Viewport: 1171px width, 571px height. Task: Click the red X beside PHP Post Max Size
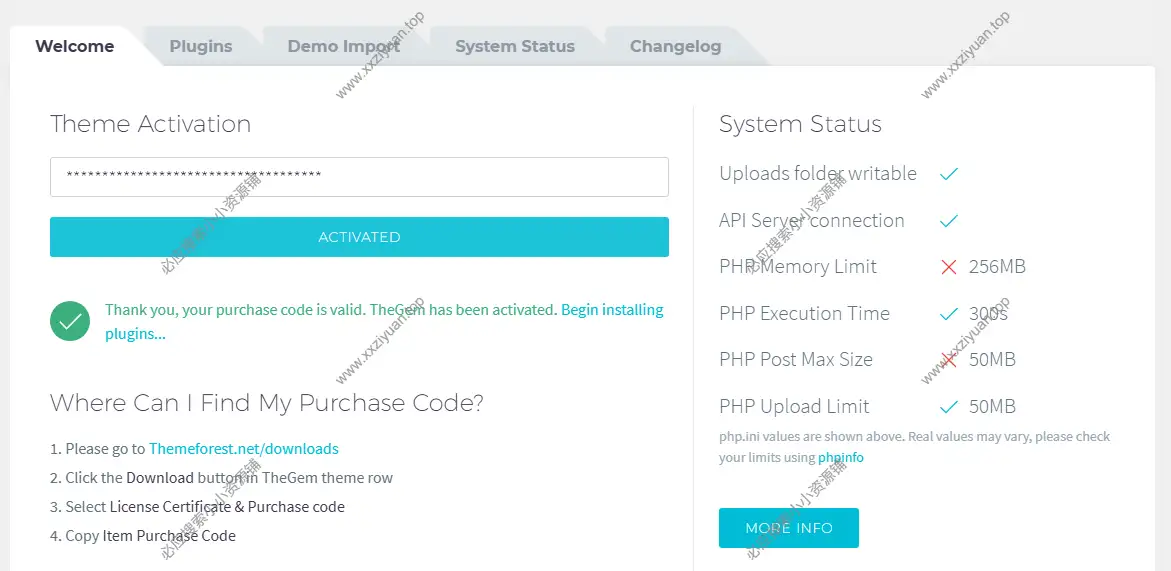[x=949, y=360]
